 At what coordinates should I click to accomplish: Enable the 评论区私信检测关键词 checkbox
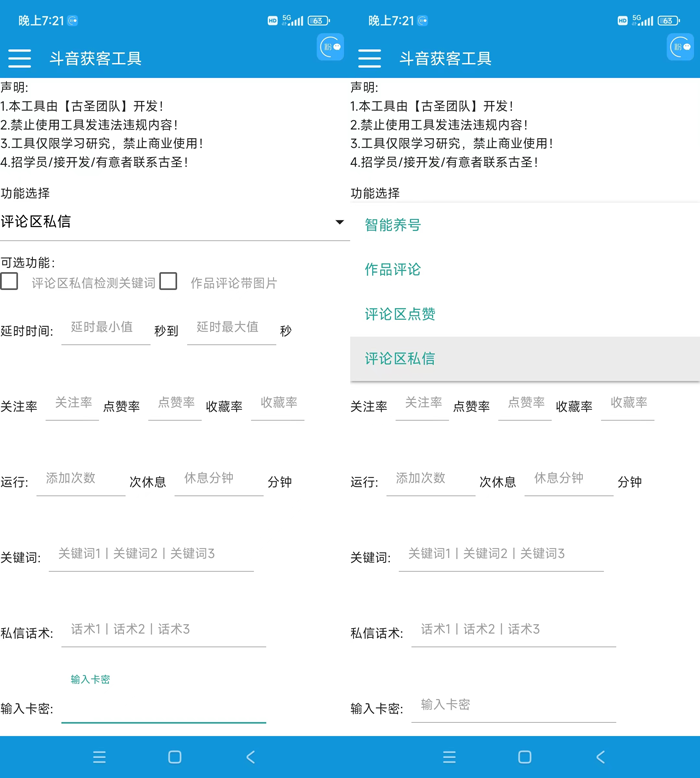pyautogui.click(x=10, y=282)
